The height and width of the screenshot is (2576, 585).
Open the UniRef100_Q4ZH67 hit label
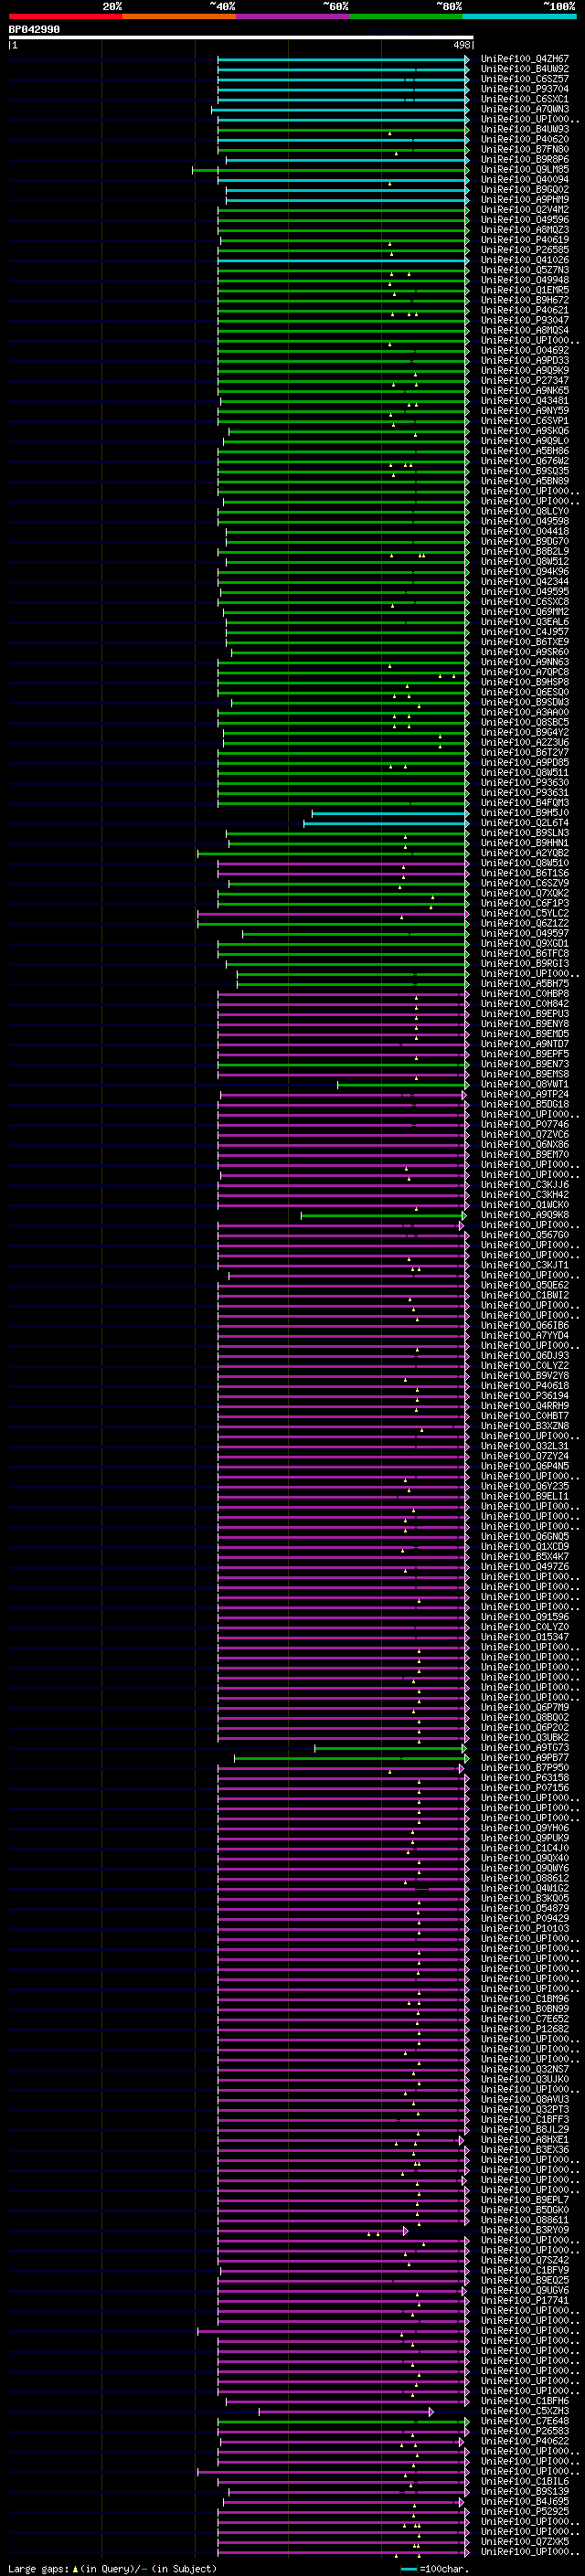pos(525,59)
